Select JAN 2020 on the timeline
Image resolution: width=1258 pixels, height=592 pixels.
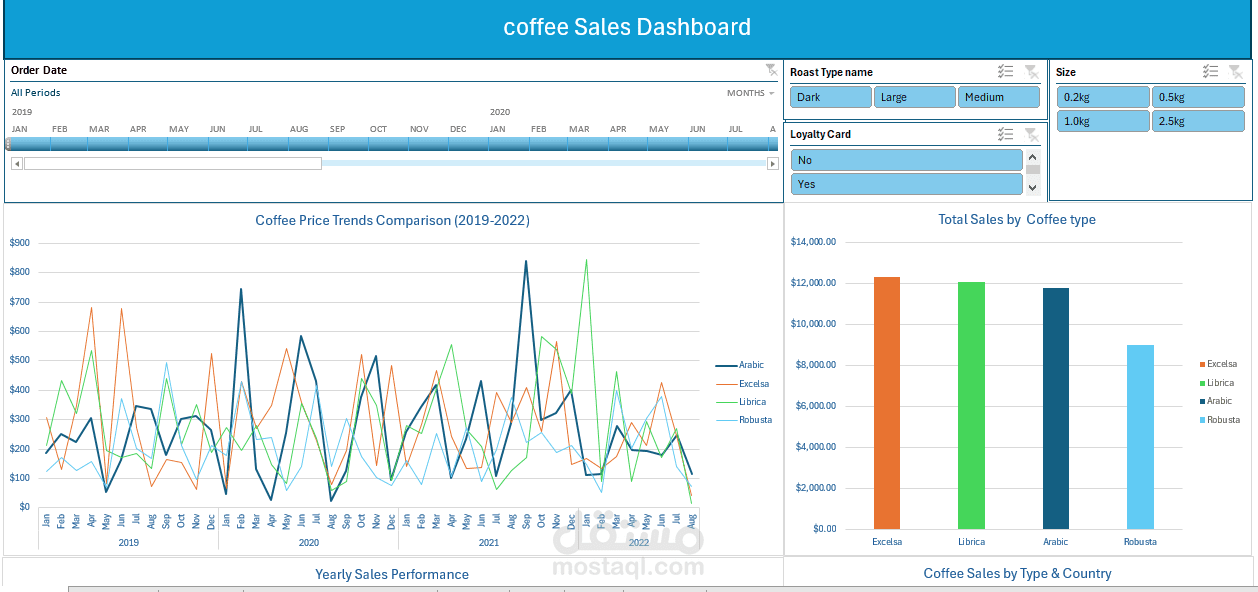508,144
